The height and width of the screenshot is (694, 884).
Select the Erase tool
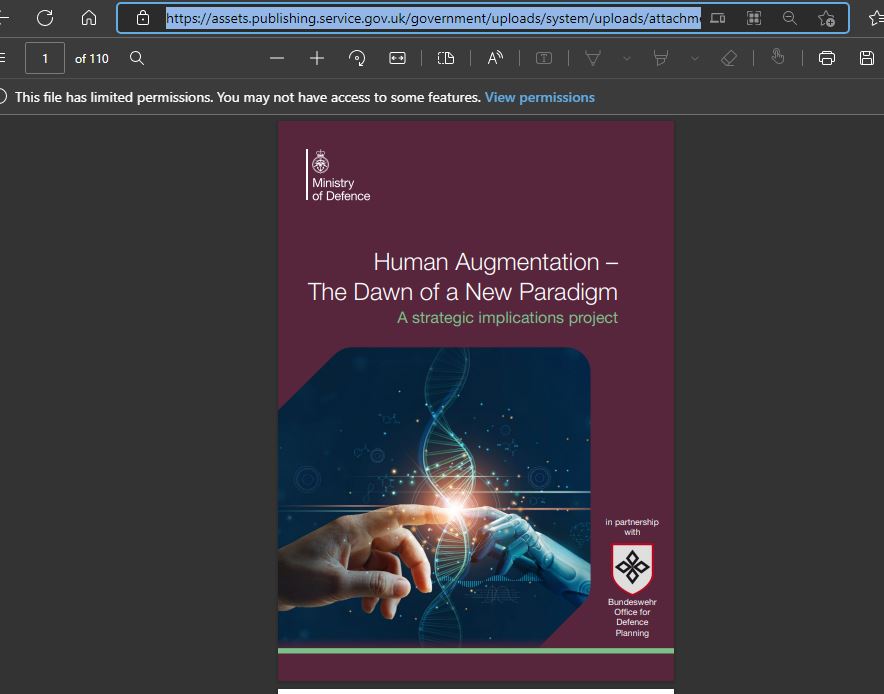coord(729,58)
